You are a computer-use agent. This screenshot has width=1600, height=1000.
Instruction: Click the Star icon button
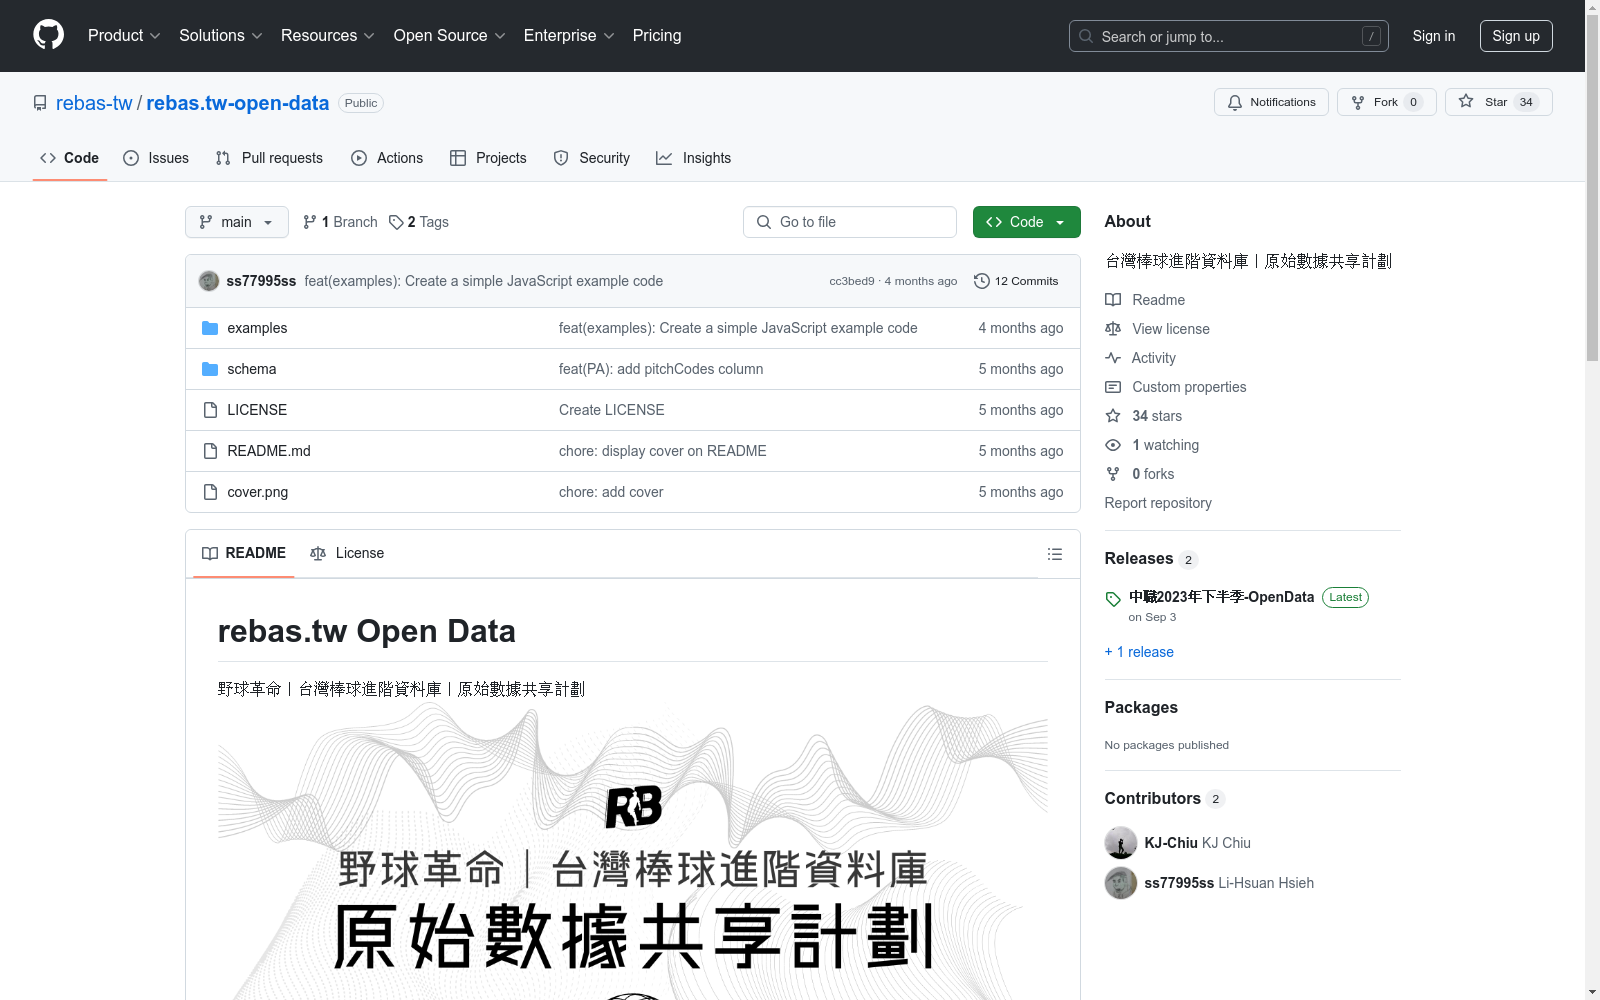coord(1466,101)
